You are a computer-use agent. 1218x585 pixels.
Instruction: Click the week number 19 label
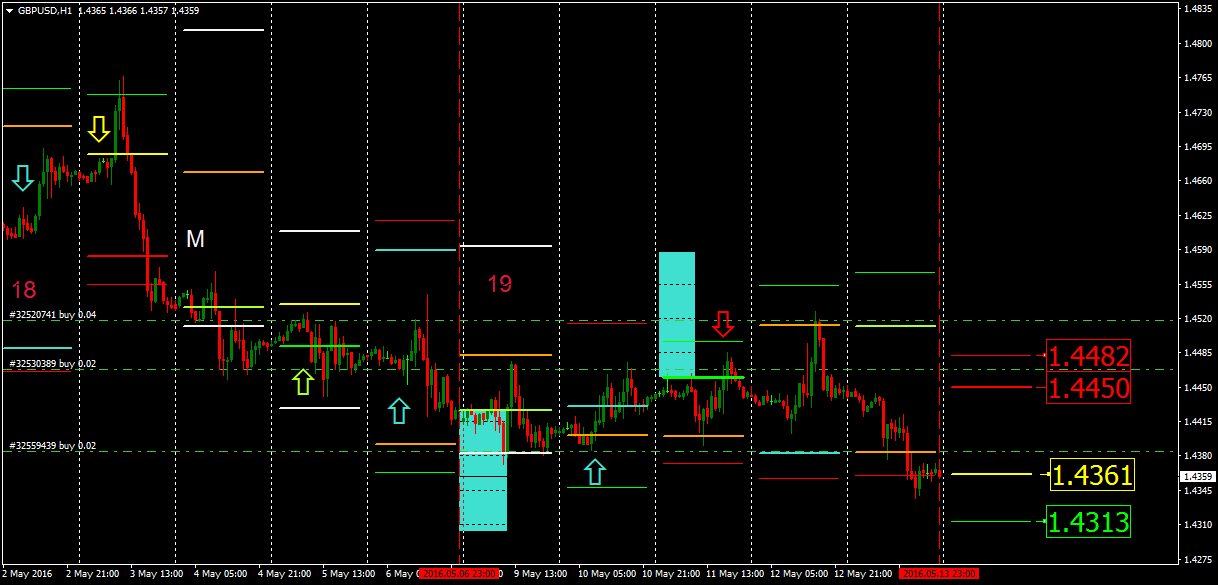tap(500, 284)
